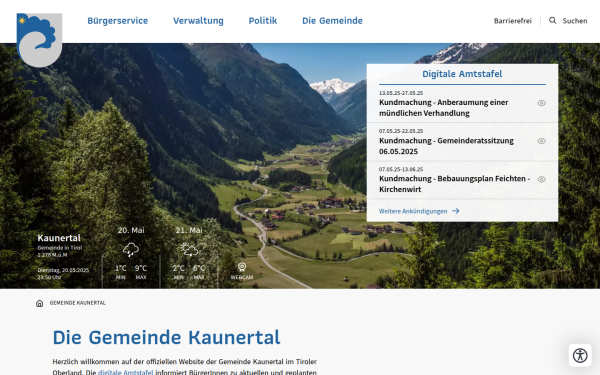Open the Bürgerservice menu

click(117, 21)
